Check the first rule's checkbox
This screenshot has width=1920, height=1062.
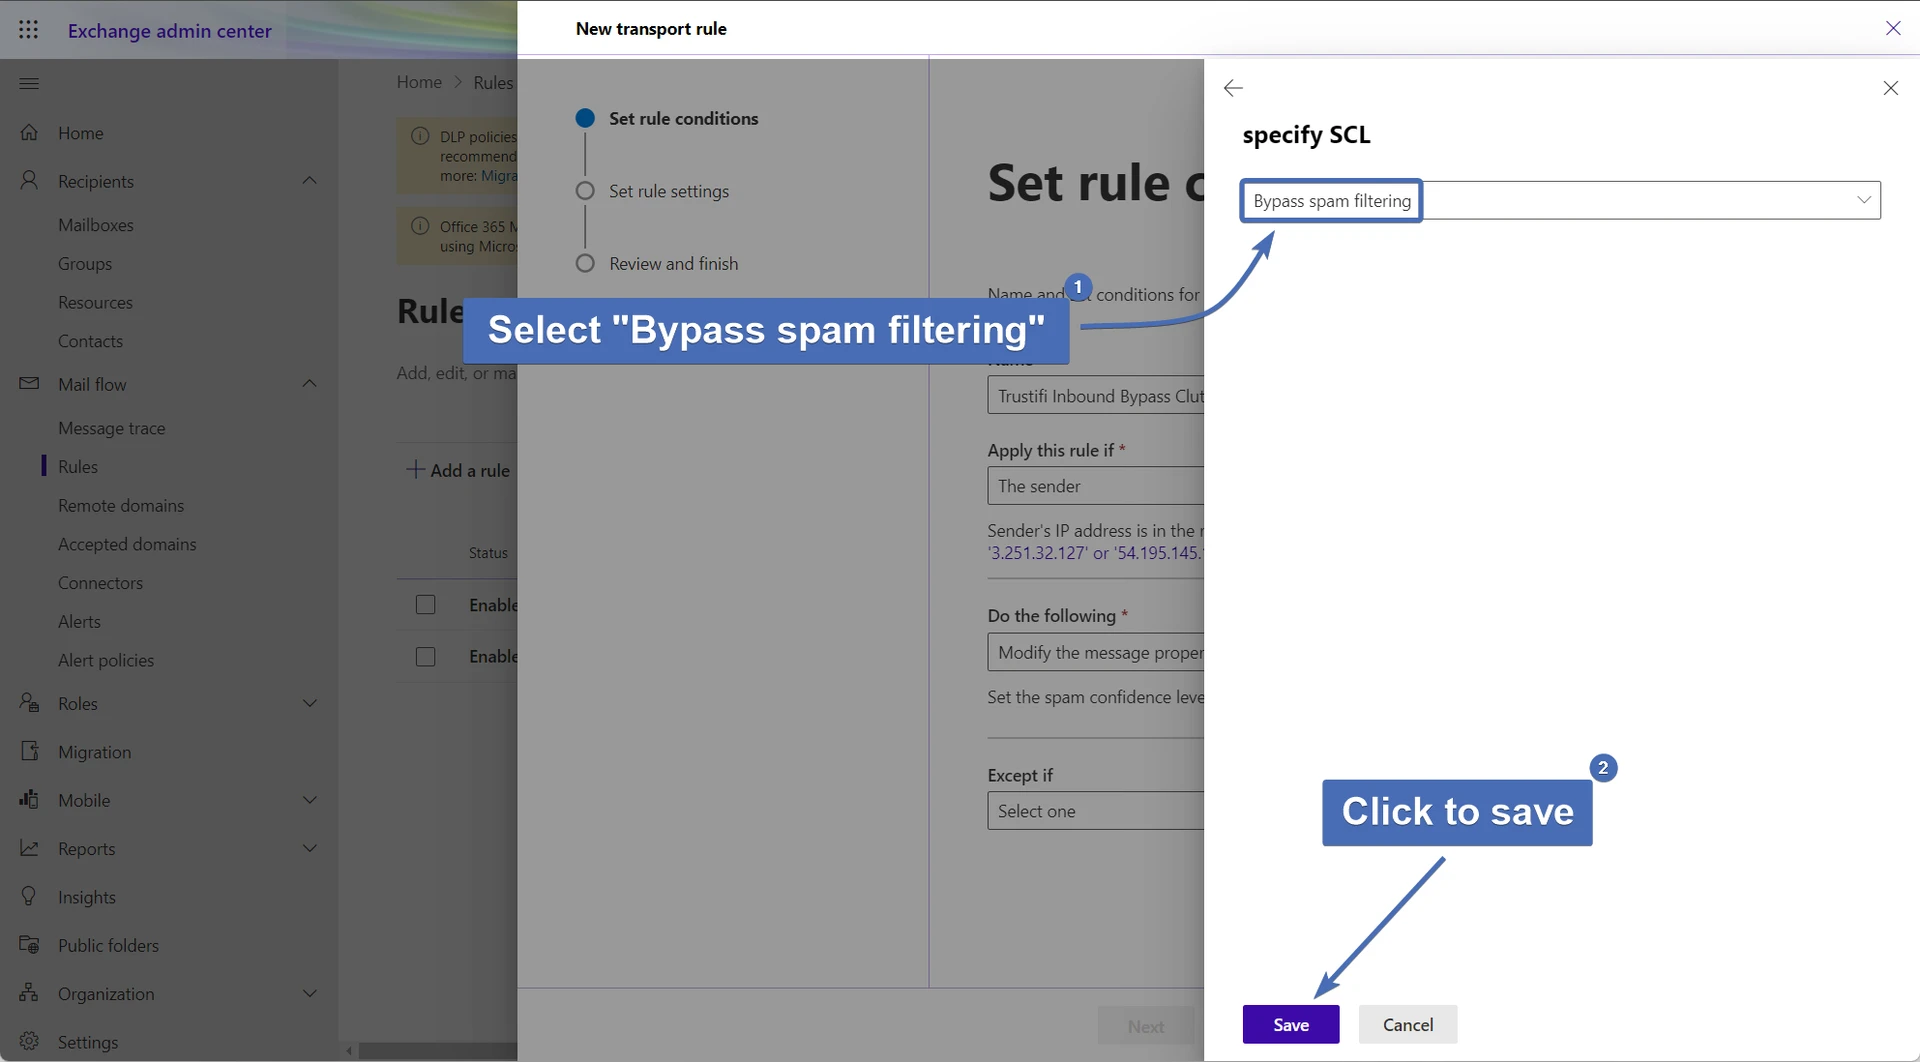point(425,605)
